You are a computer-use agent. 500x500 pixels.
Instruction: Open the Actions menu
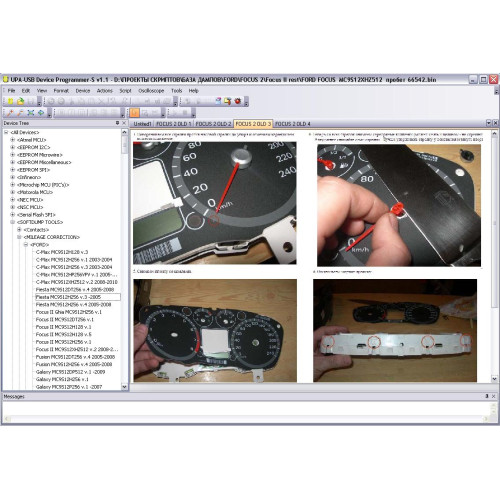[105, 91]
